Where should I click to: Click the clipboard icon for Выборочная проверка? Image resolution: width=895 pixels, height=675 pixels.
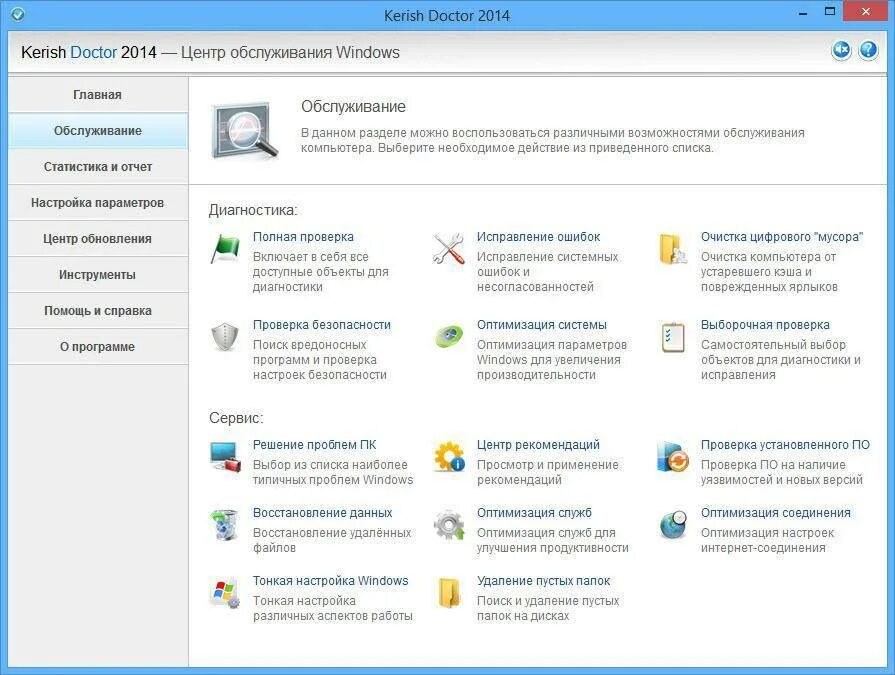pyautogui.click(x=673, y=337)
